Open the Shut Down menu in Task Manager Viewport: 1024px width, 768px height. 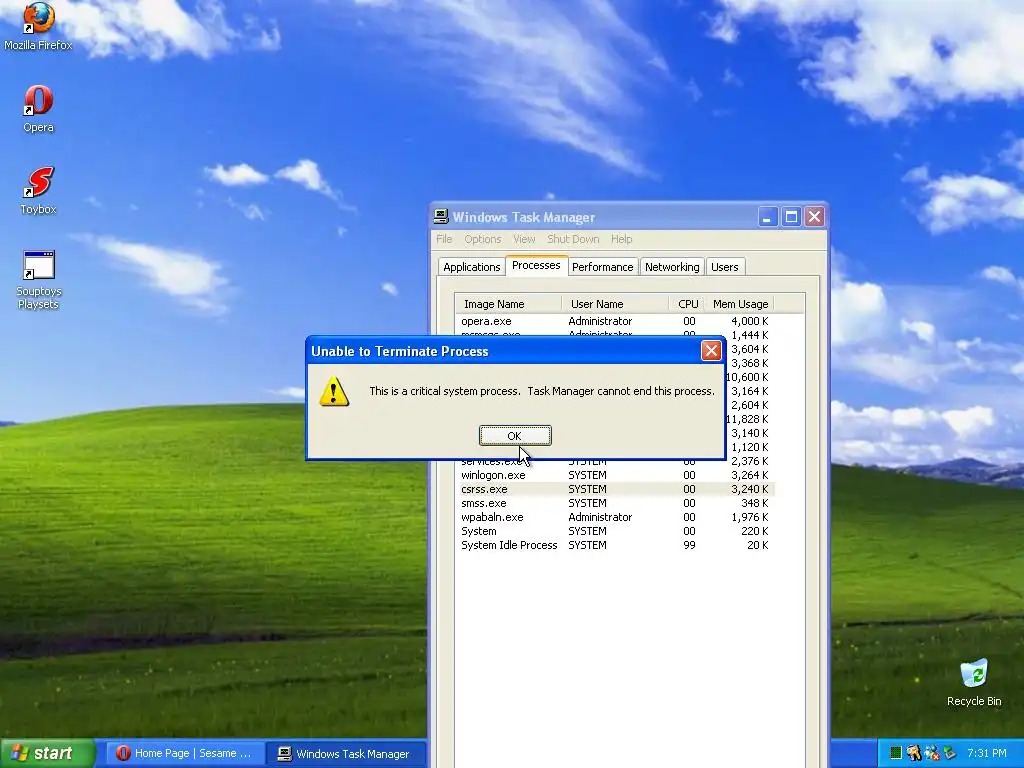coord(573,239)
